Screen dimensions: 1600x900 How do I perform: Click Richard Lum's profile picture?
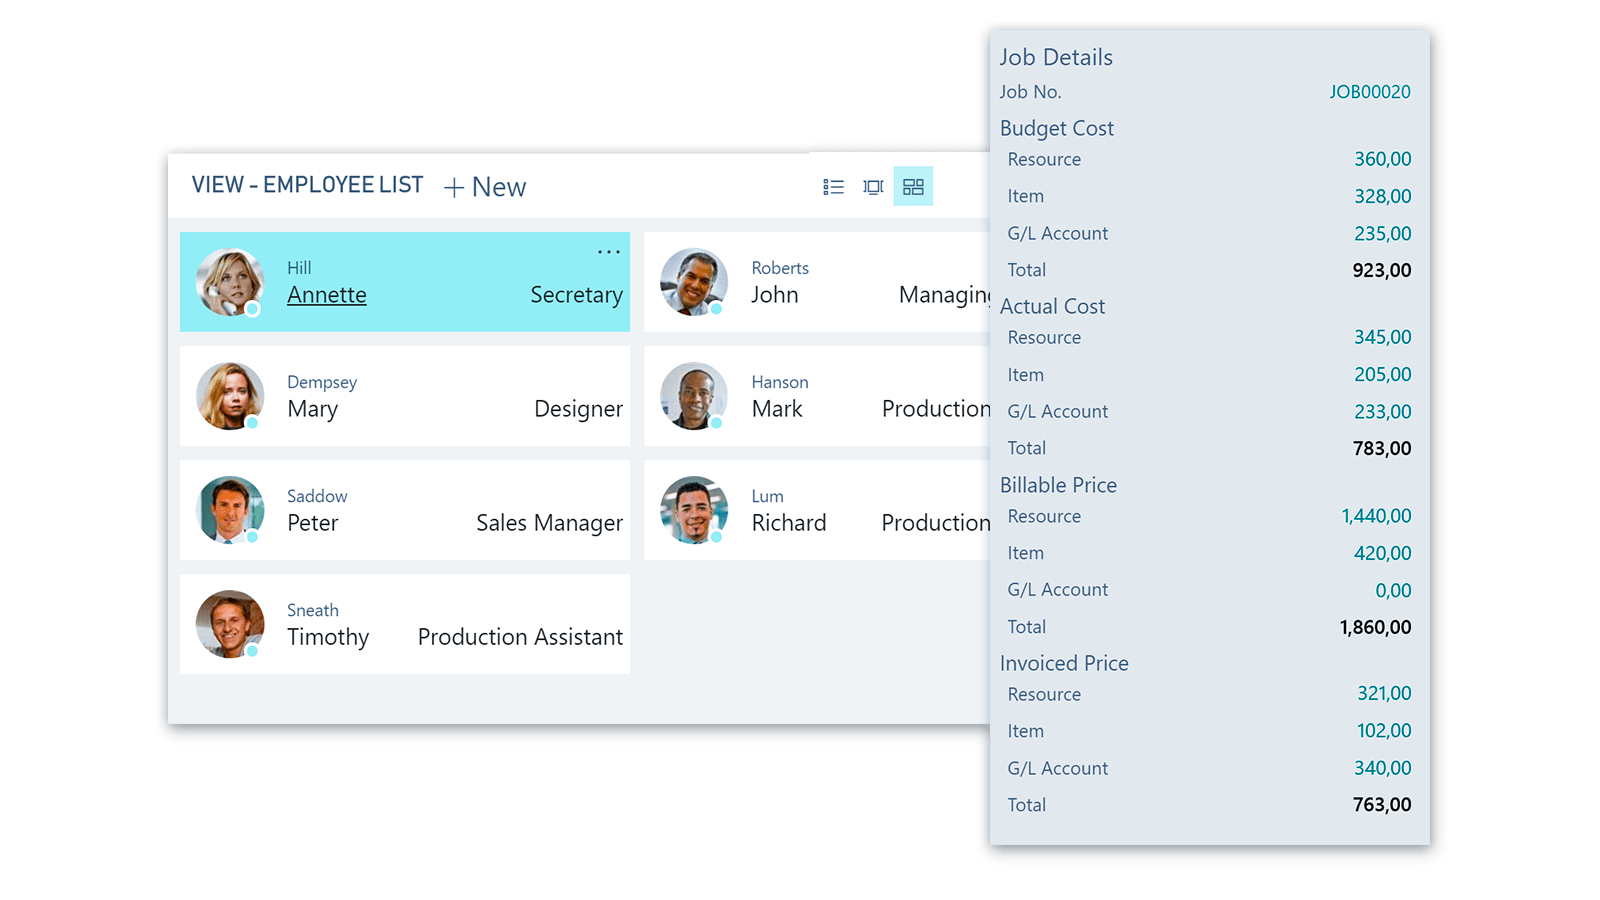point(695,510)
